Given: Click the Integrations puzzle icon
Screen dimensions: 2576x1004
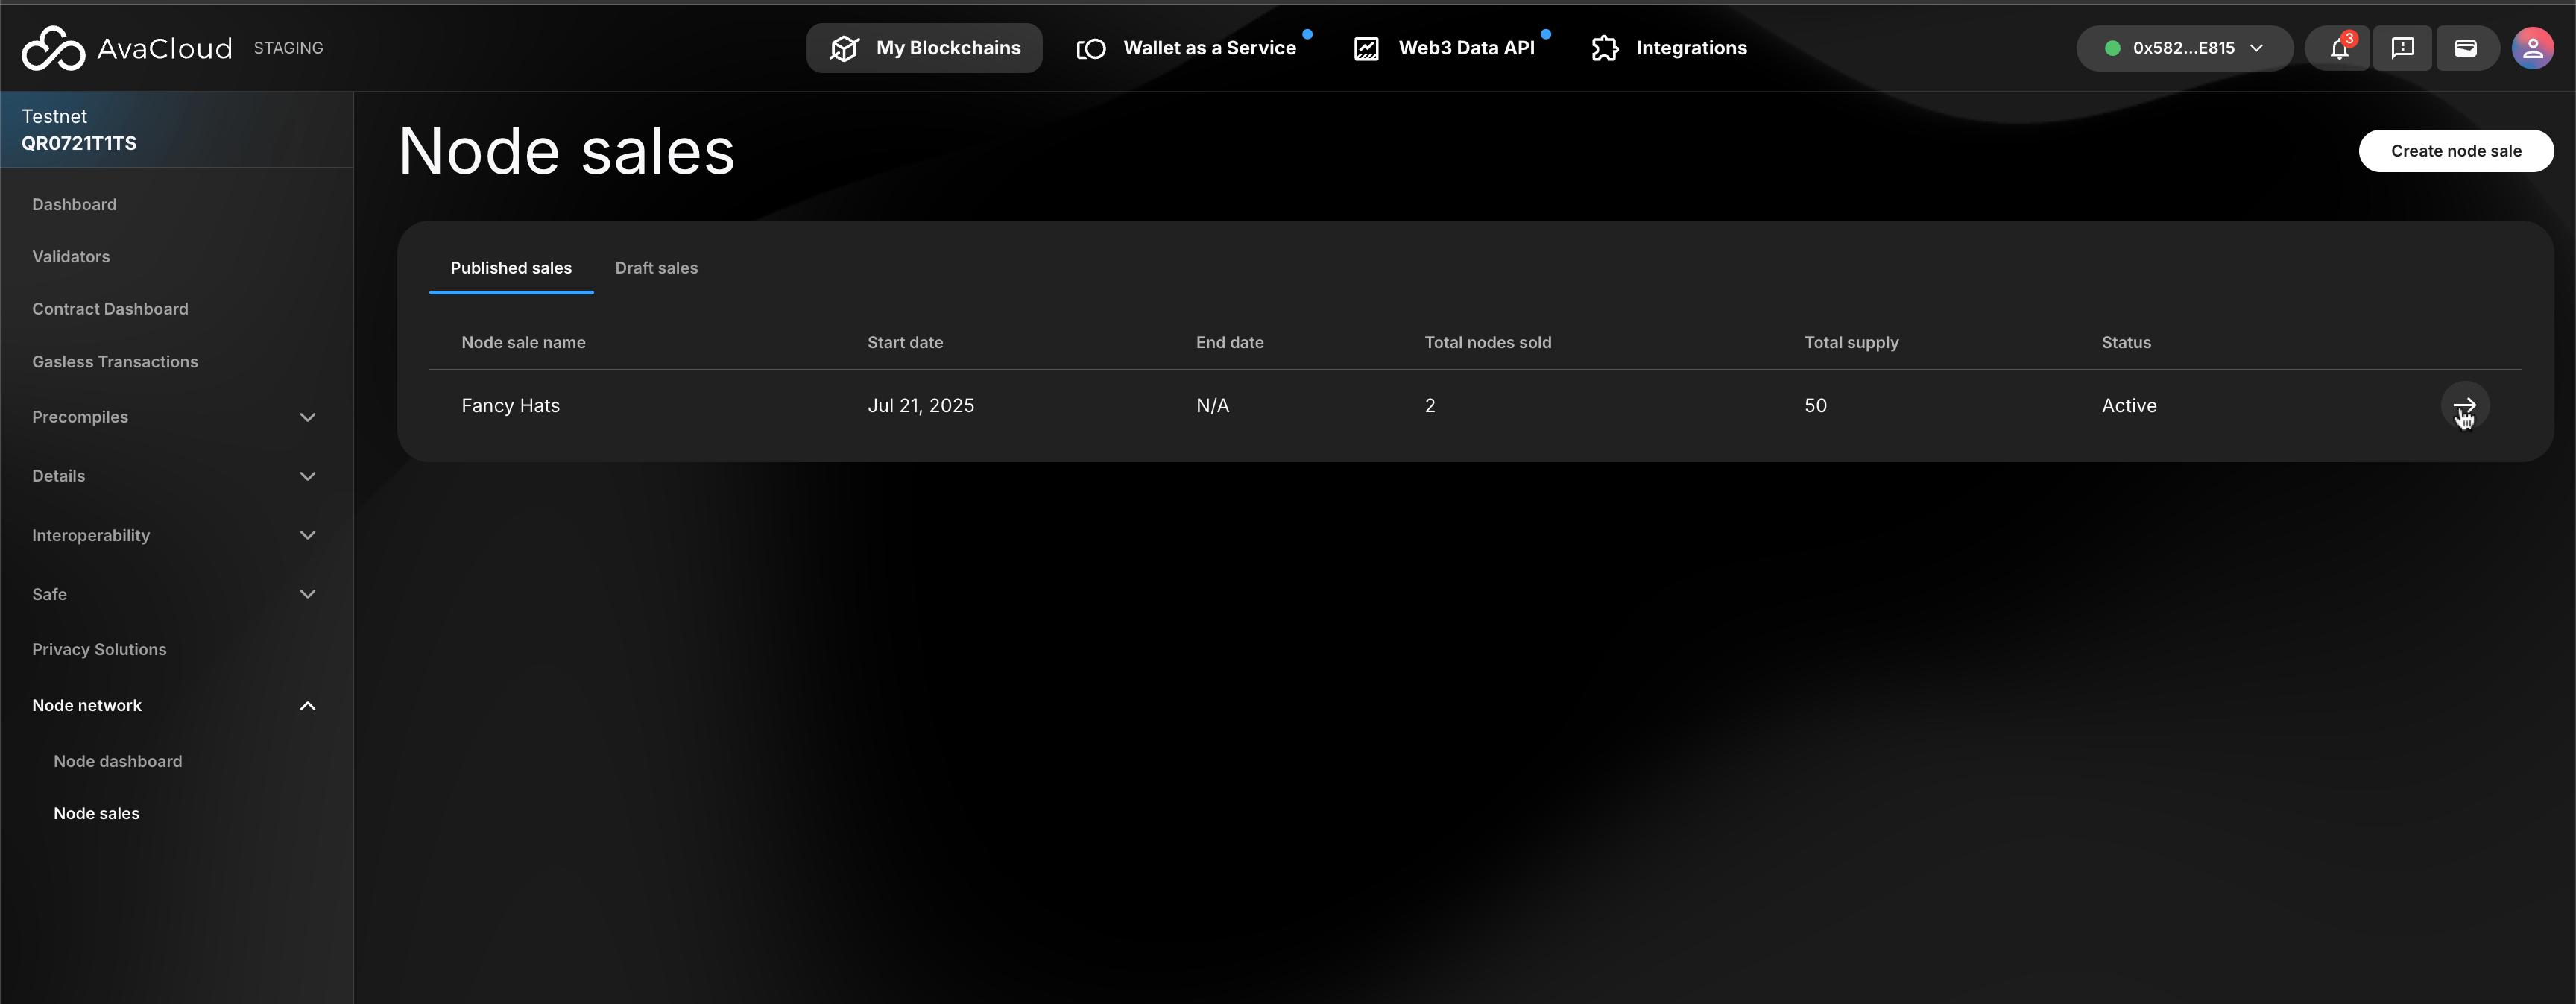Looking at the screenshot, I should click(x=1604, y=48).
